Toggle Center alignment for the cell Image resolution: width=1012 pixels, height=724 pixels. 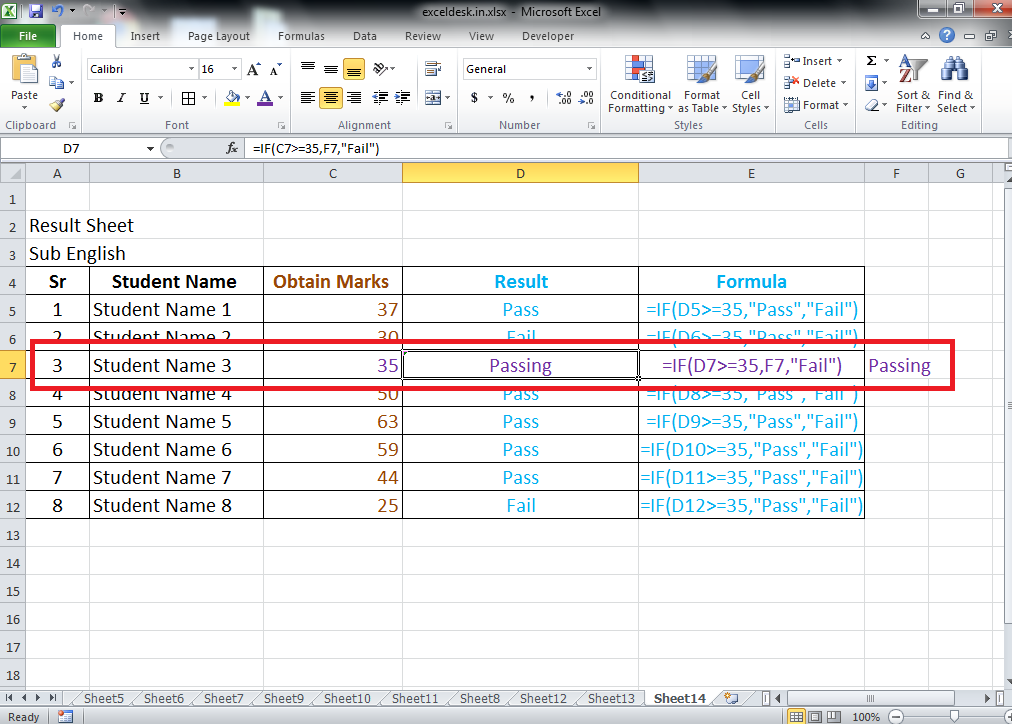[x=330, y=98]
